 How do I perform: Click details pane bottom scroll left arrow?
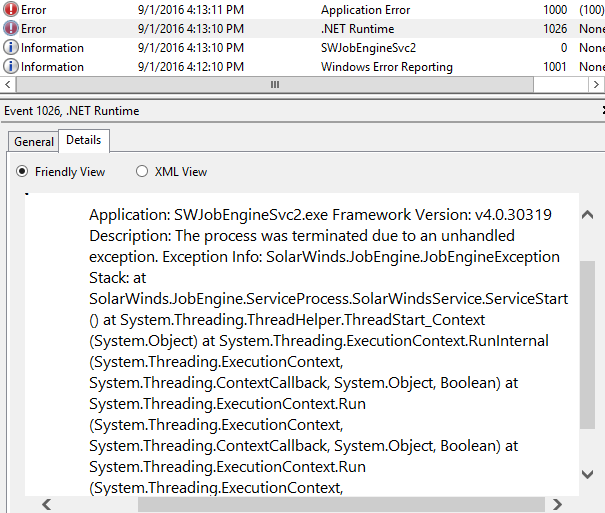pyautogui.click(x=47, y=504)
